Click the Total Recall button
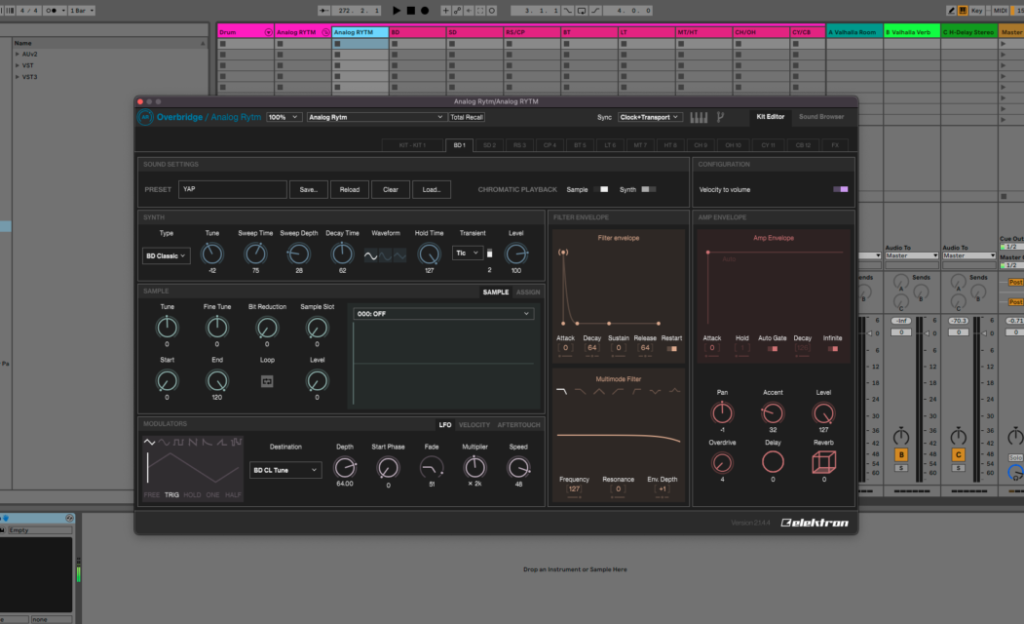This screenshot has width=1024, height=624. 466,117
